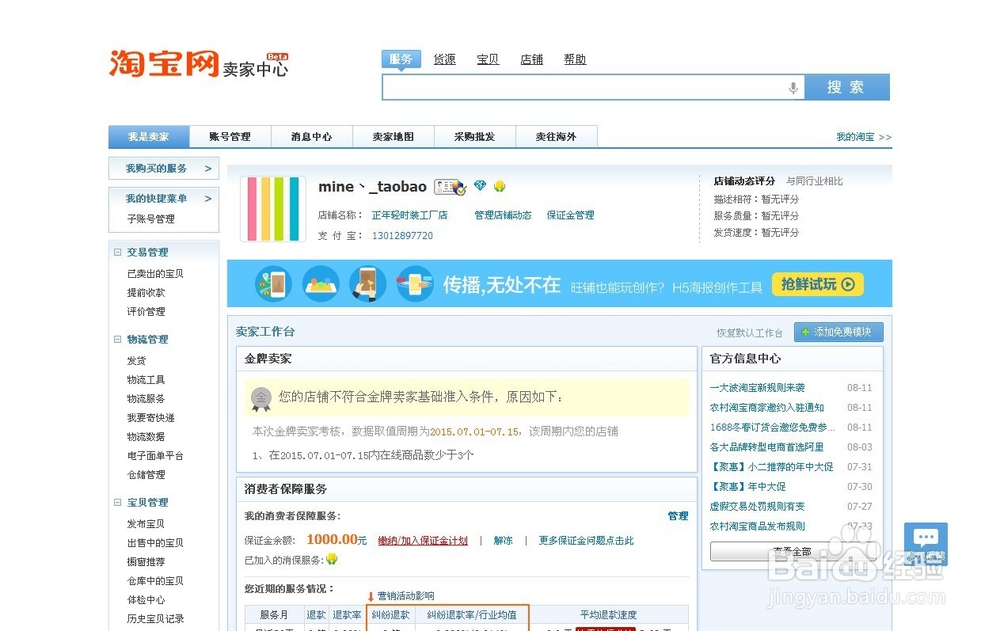This screenshot has height=631, width=1000.
Task: Click 管理 link in 消费者保障服务
Action: [678, 516]
